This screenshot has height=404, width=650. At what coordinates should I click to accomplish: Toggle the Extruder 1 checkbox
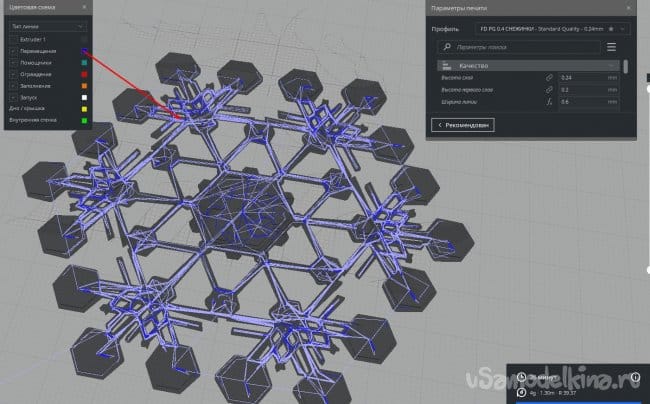tap(13, 39)
